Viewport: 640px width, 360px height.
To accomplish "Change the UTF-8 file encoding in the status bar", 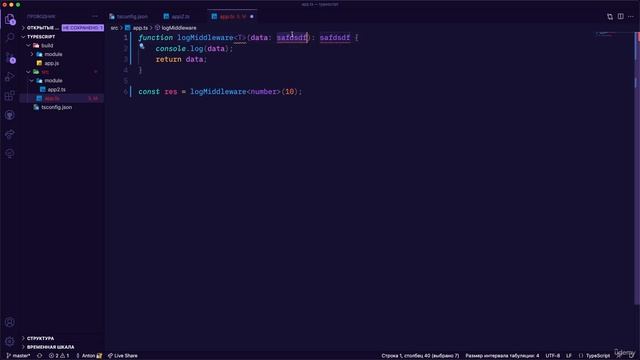I will point(553,356).
